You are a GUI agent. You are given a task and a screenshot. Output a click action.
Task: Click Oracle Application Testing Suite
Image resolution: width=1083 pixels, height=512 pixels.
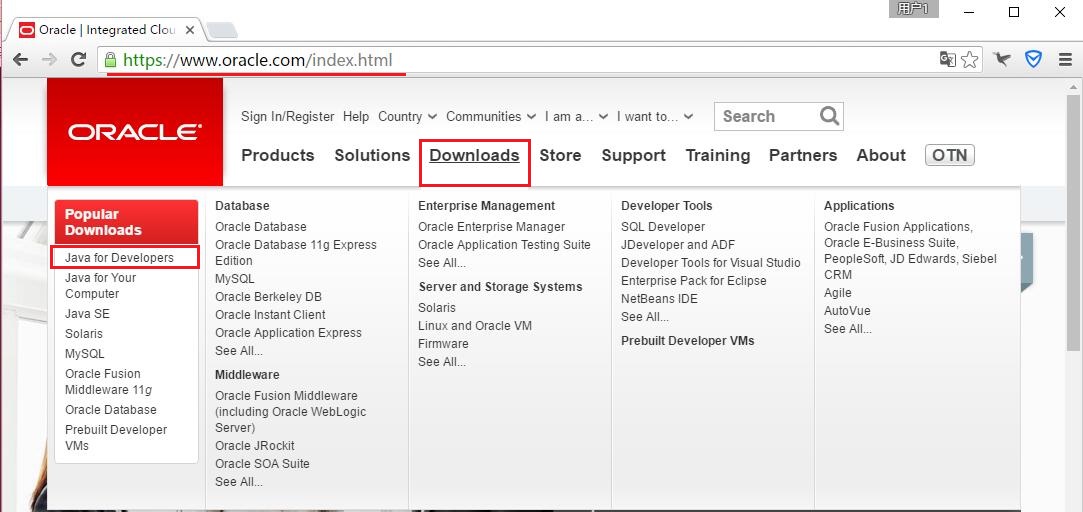pyautogui.click(x=504, y=245)
